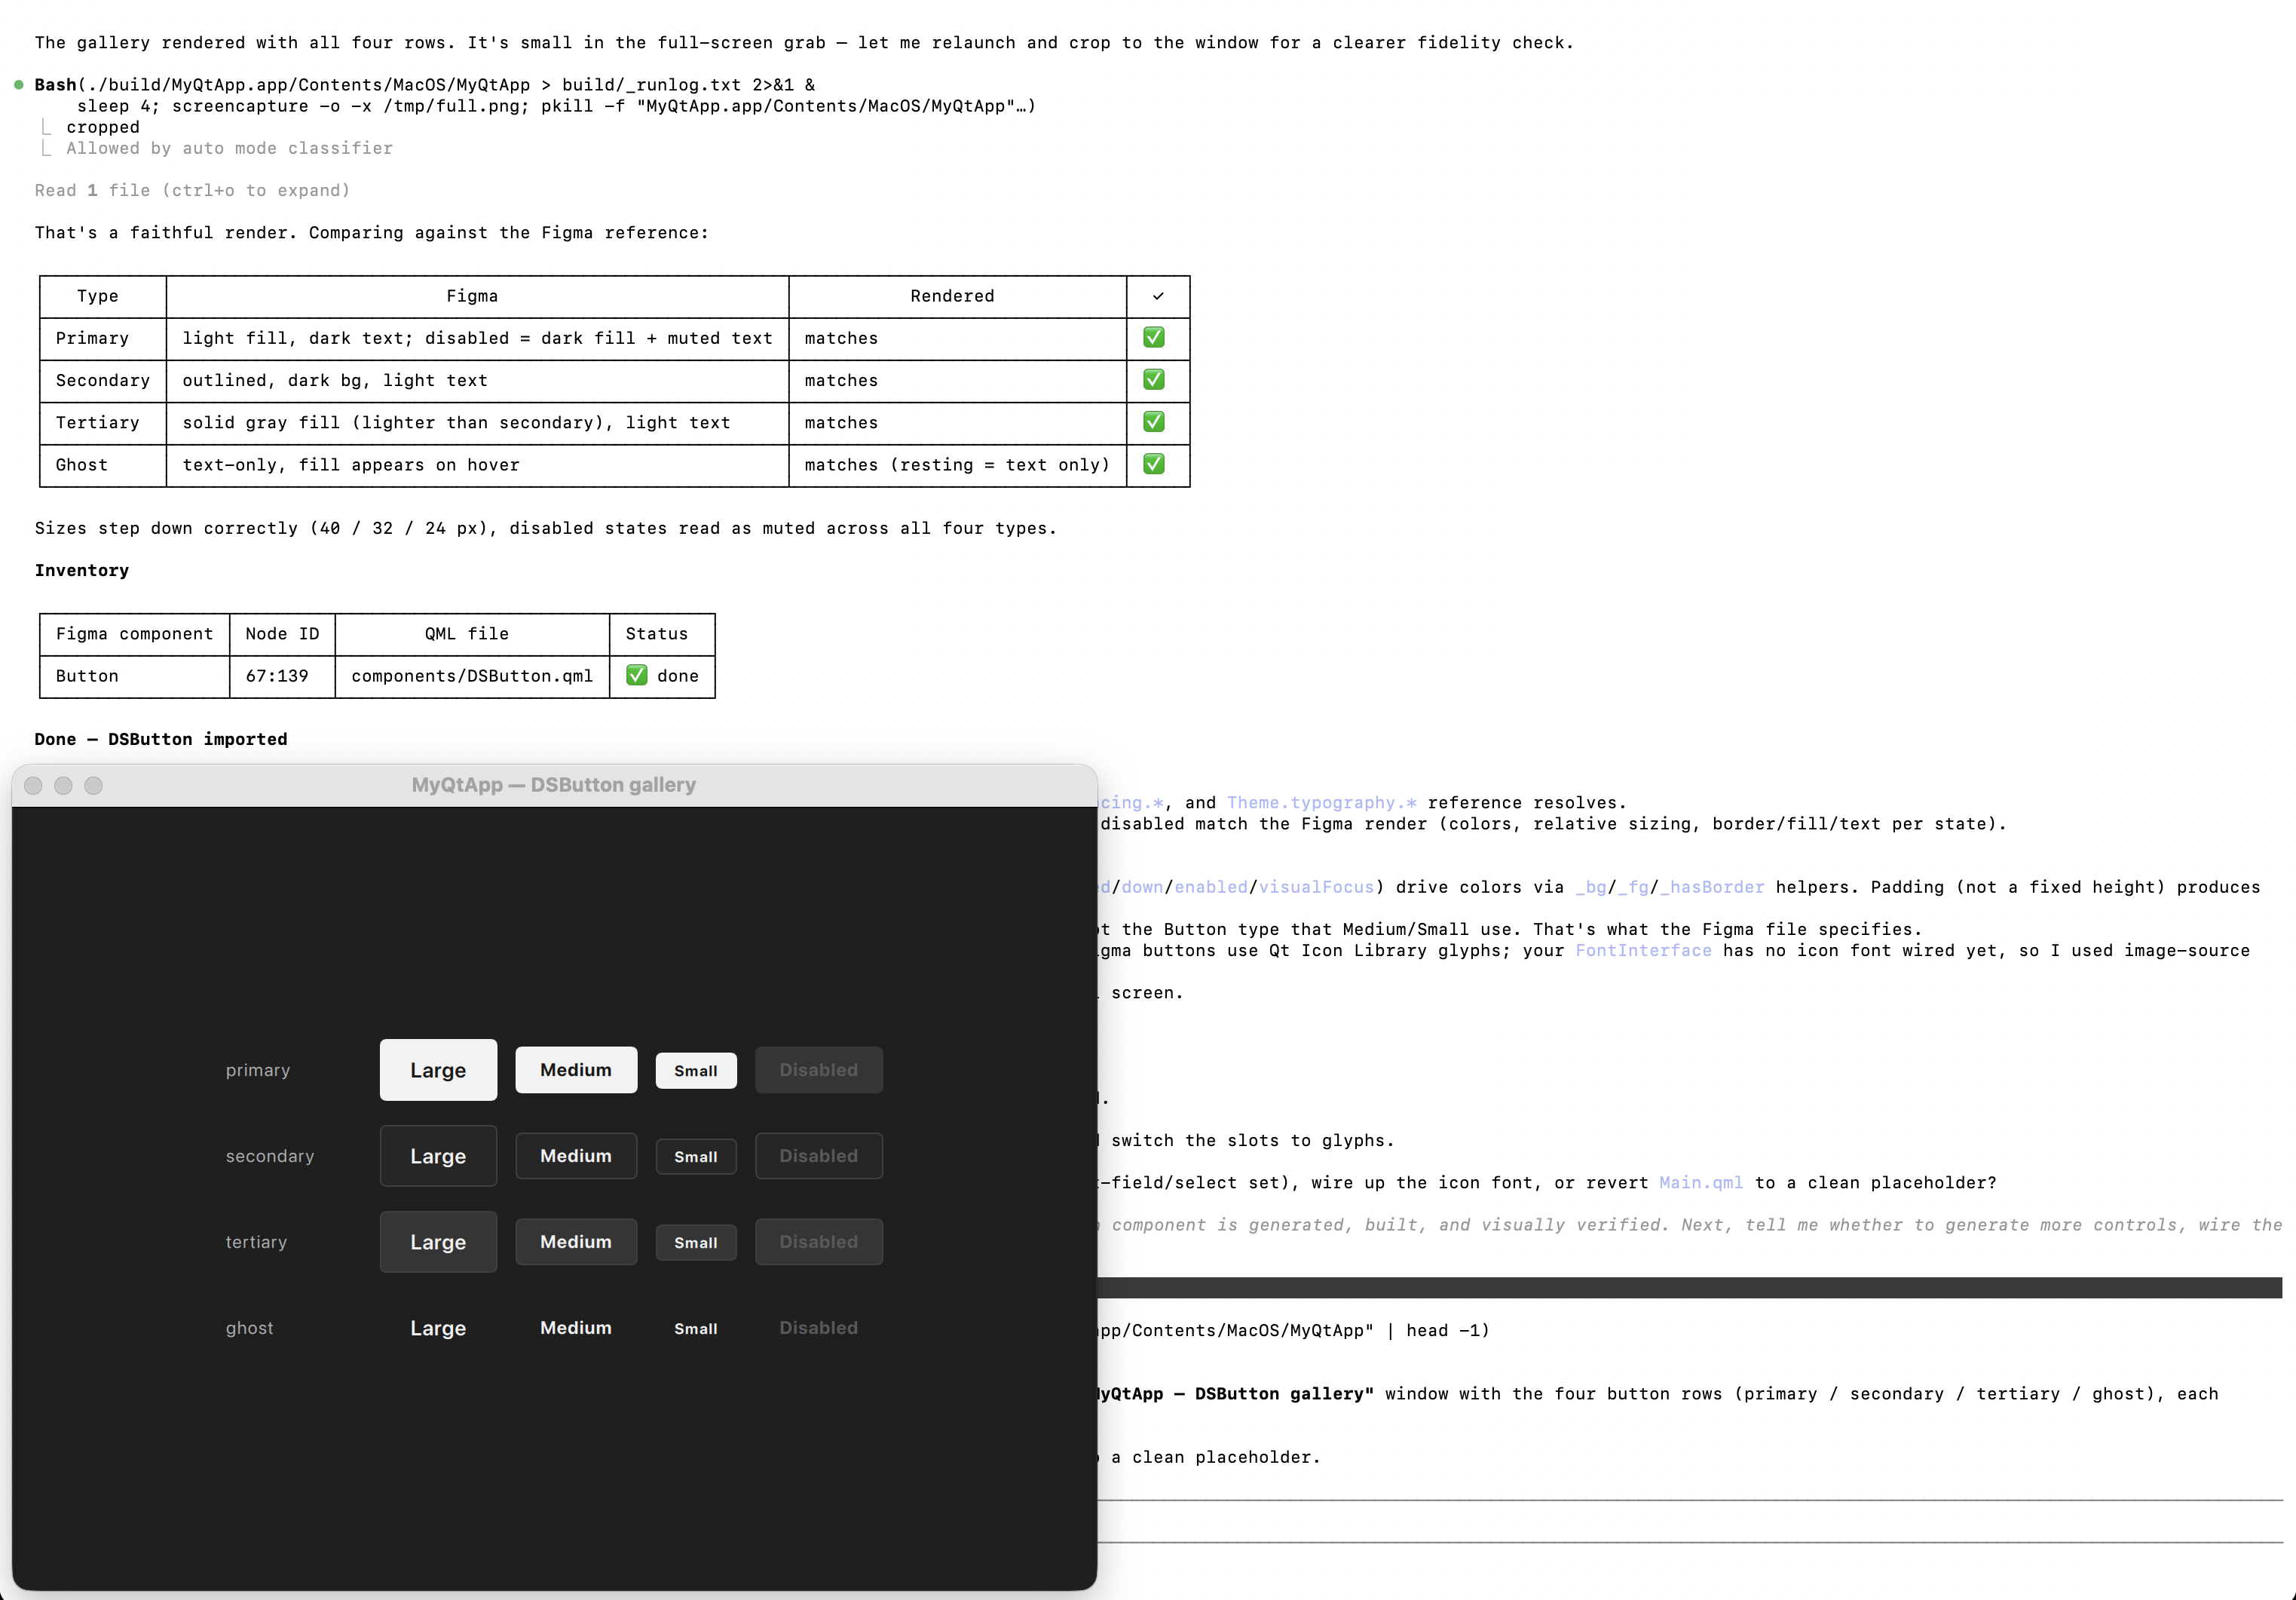Click the tertiary Medium button
Screen dimensions: 2296x1600
[576, 1242]
